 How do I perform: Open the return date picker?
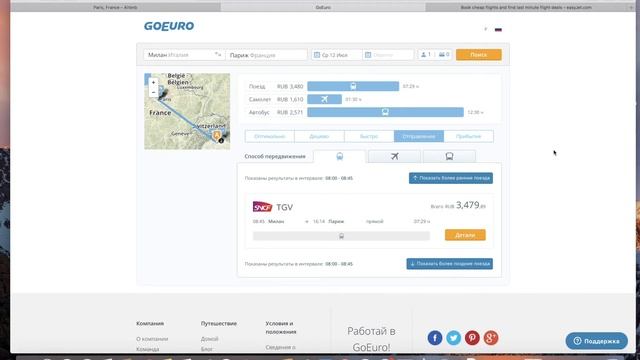[x=388, y=55]
